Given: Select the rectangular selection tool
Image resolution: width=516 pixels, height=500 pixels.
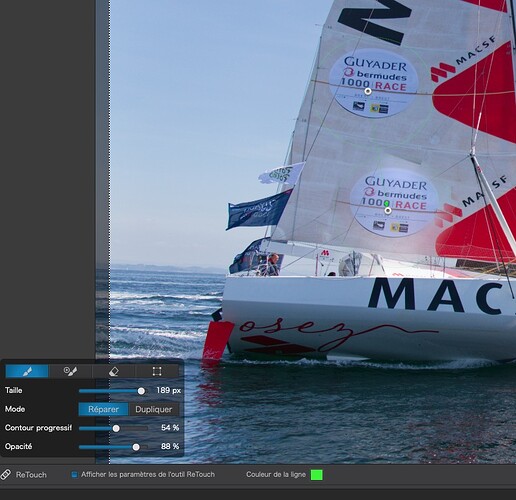Looking at the screenshot, I should coord(157,371).
